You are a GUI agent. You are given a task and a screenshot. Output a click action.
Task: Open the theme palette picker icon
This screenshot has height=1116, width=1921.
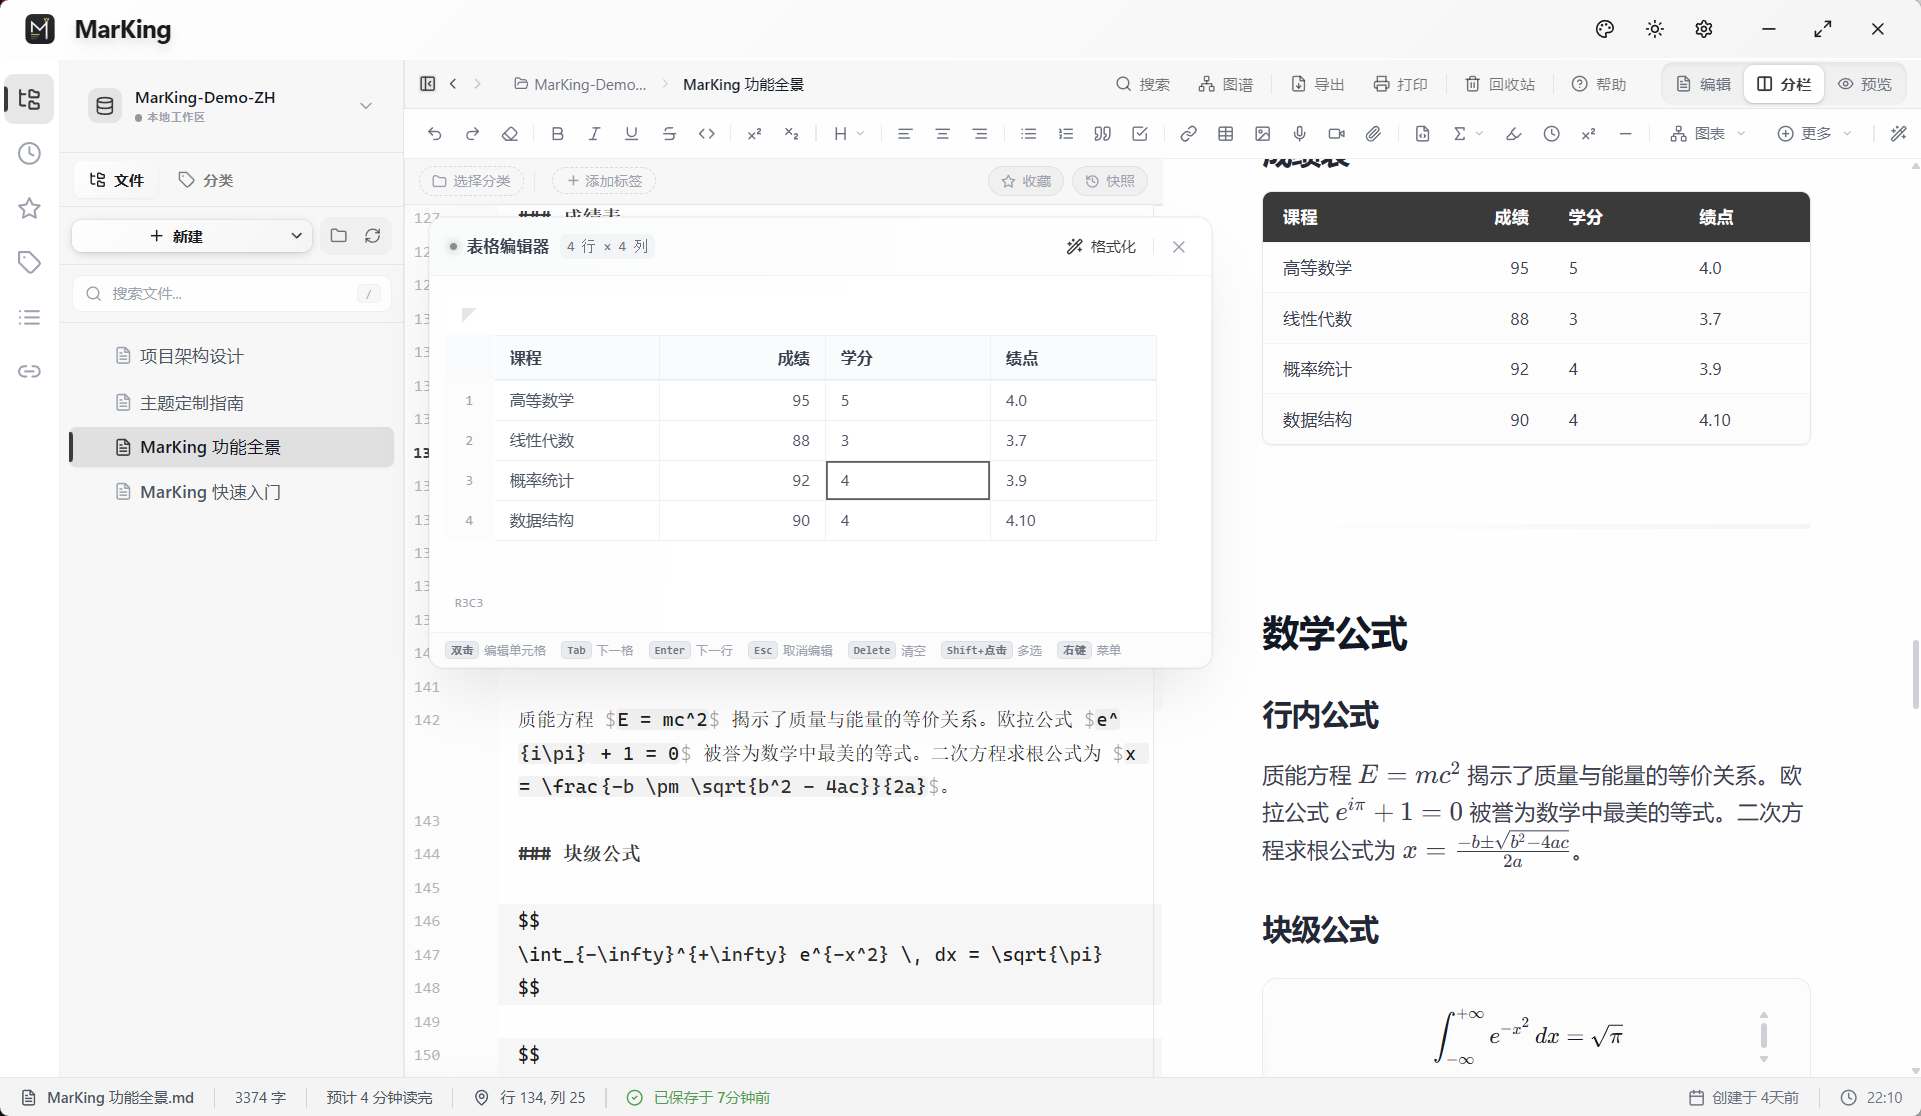pos(1605,29)
